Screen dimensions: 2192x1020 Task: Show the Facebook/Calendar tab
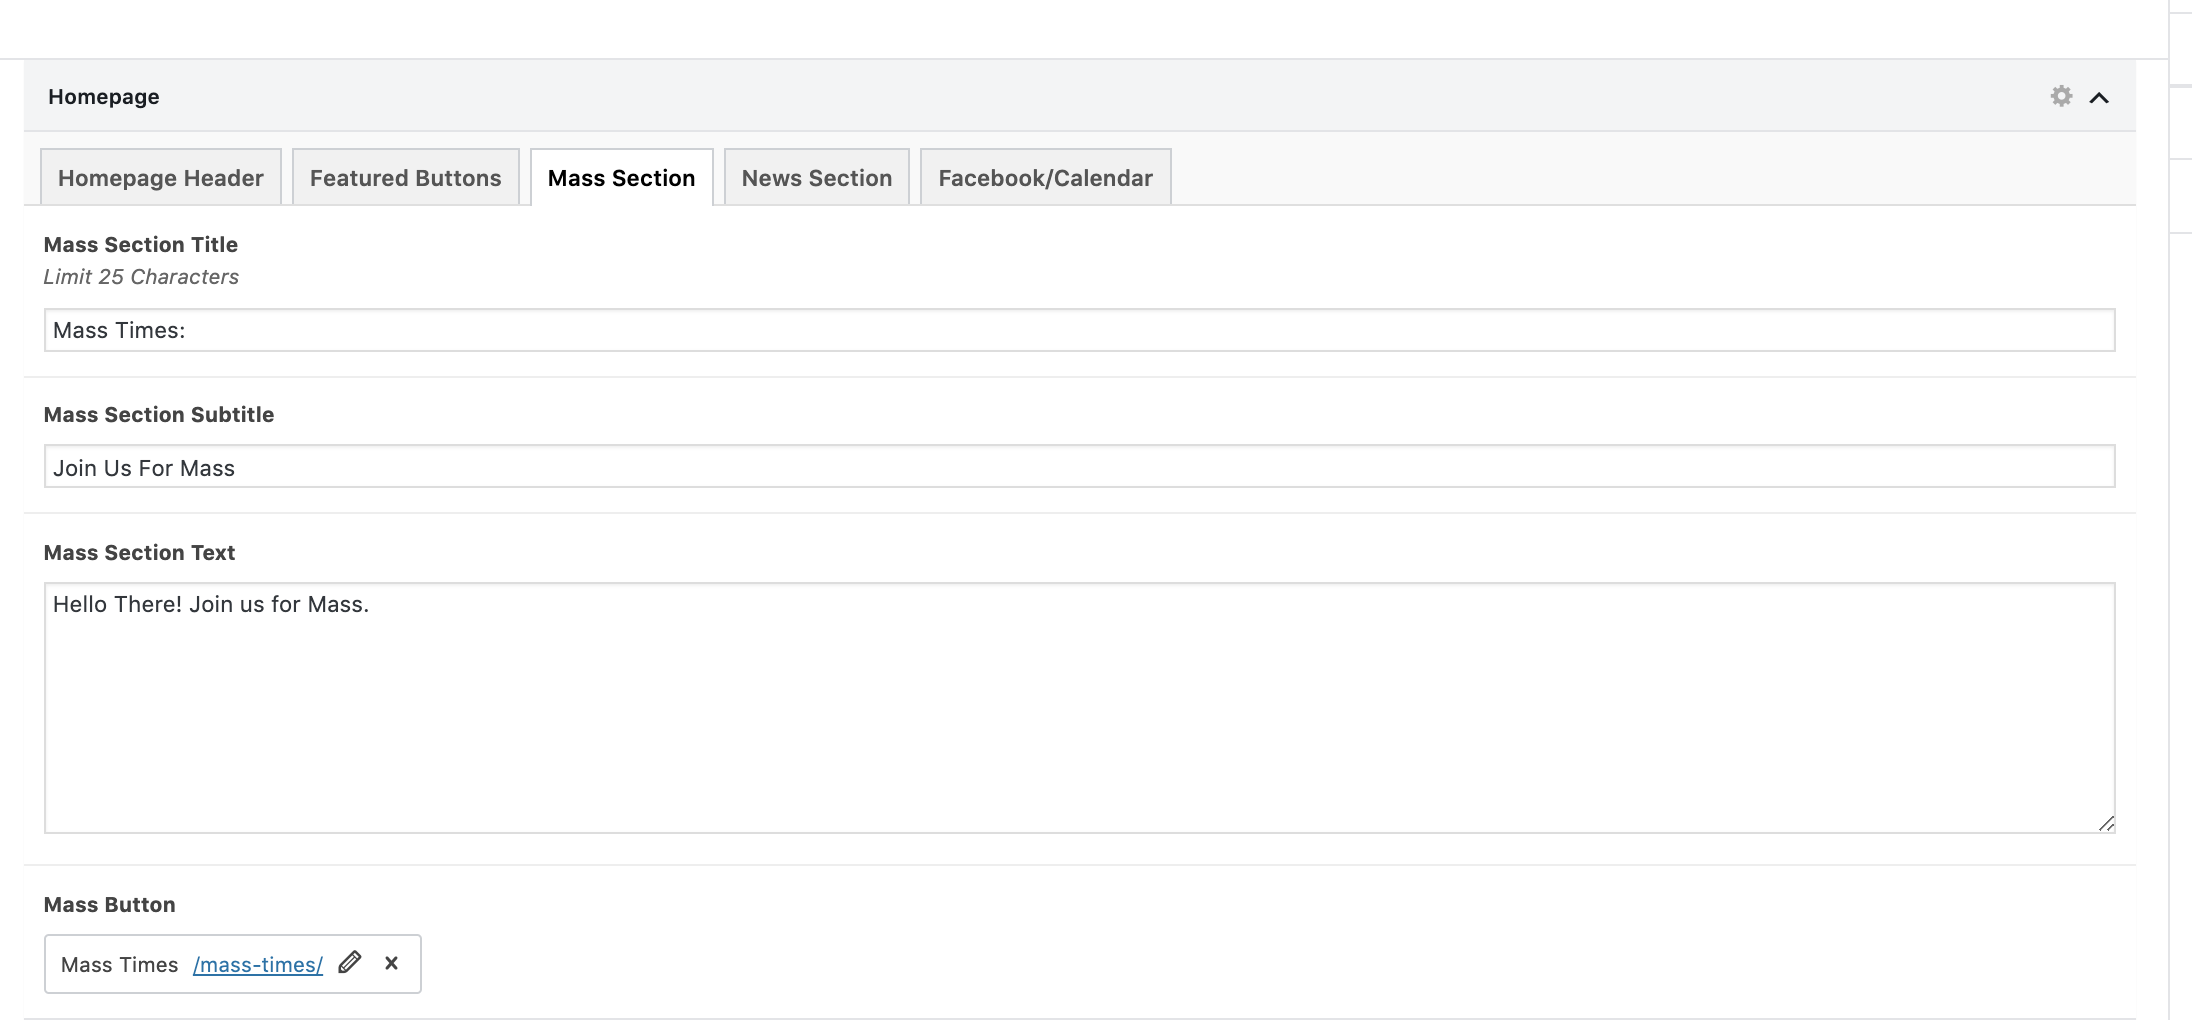[x=1045, y=178]
